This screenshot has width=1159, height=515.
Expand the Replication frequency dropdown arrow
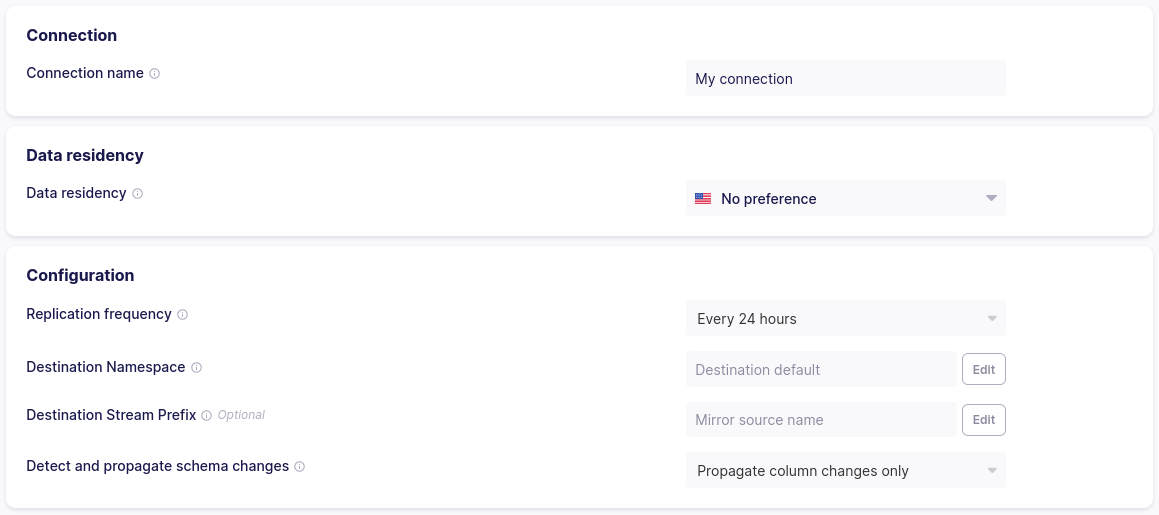(992, 319)
